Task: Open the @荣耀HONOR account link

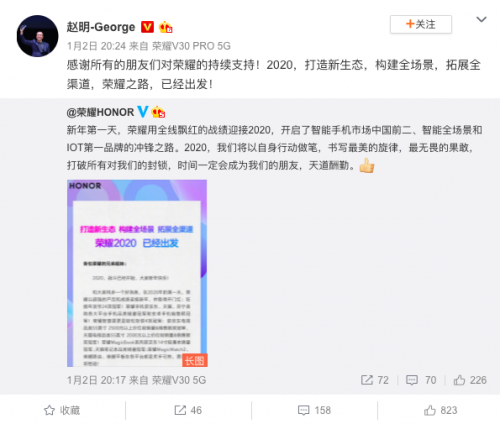Action: click(x=100, y=112)
